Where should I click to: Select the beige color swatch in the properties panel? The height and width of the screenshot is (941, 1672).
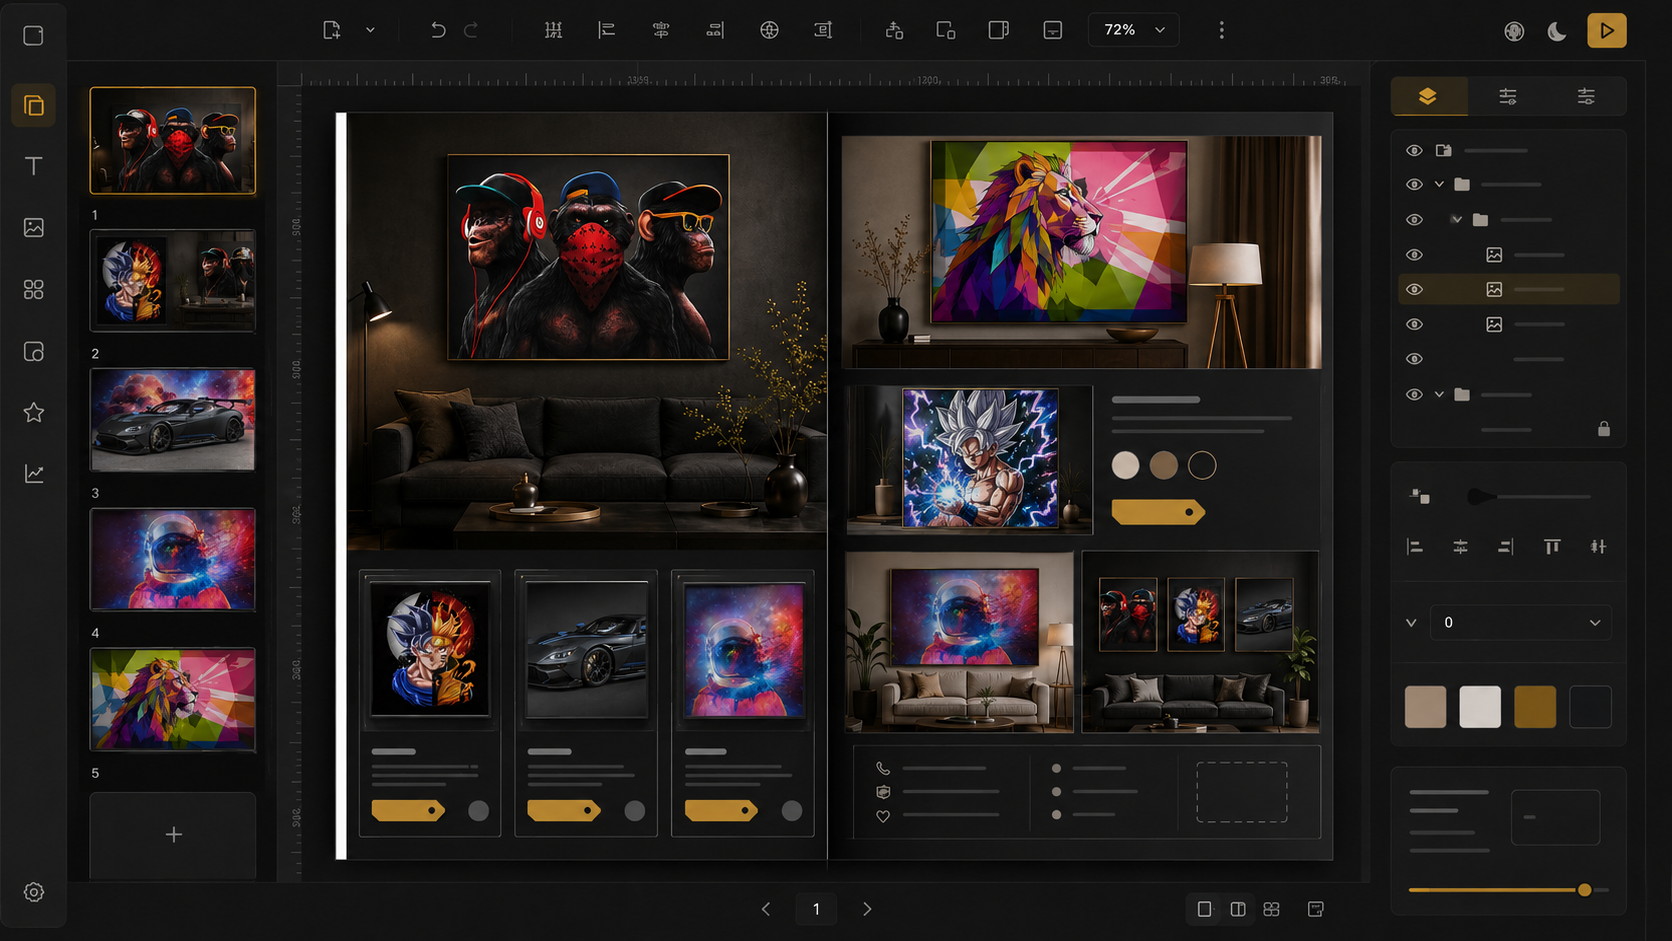tap(1425, 706)
